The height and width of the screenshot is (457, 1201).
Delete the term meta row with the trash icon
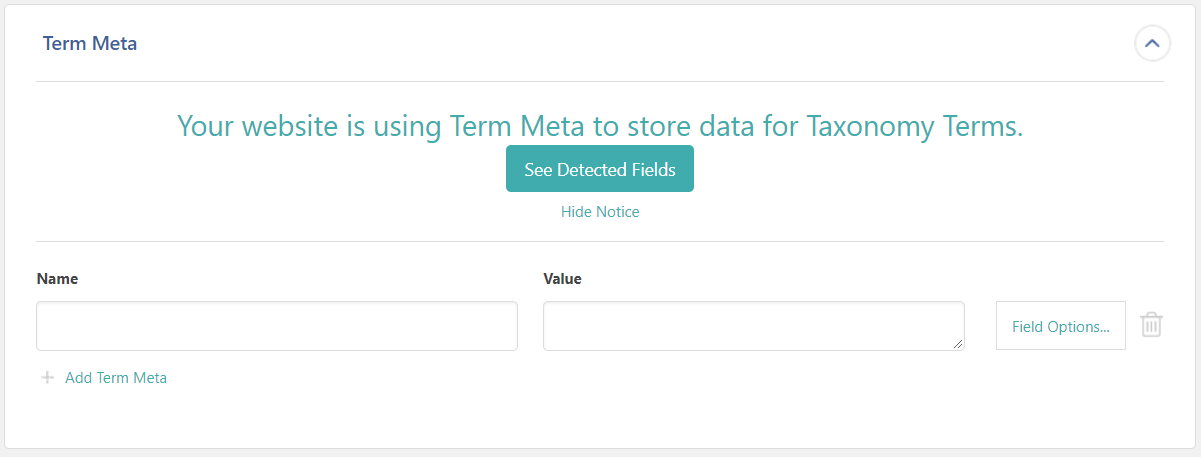(1152, 325)
